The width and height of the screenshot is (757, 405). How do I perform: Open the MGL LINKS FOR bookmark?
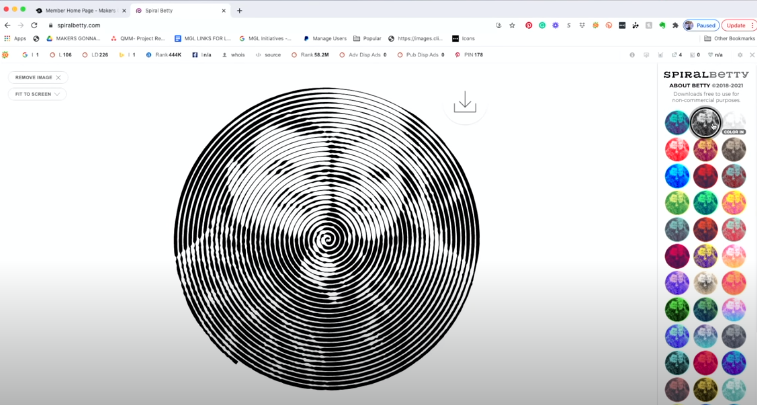coord(203,38)
